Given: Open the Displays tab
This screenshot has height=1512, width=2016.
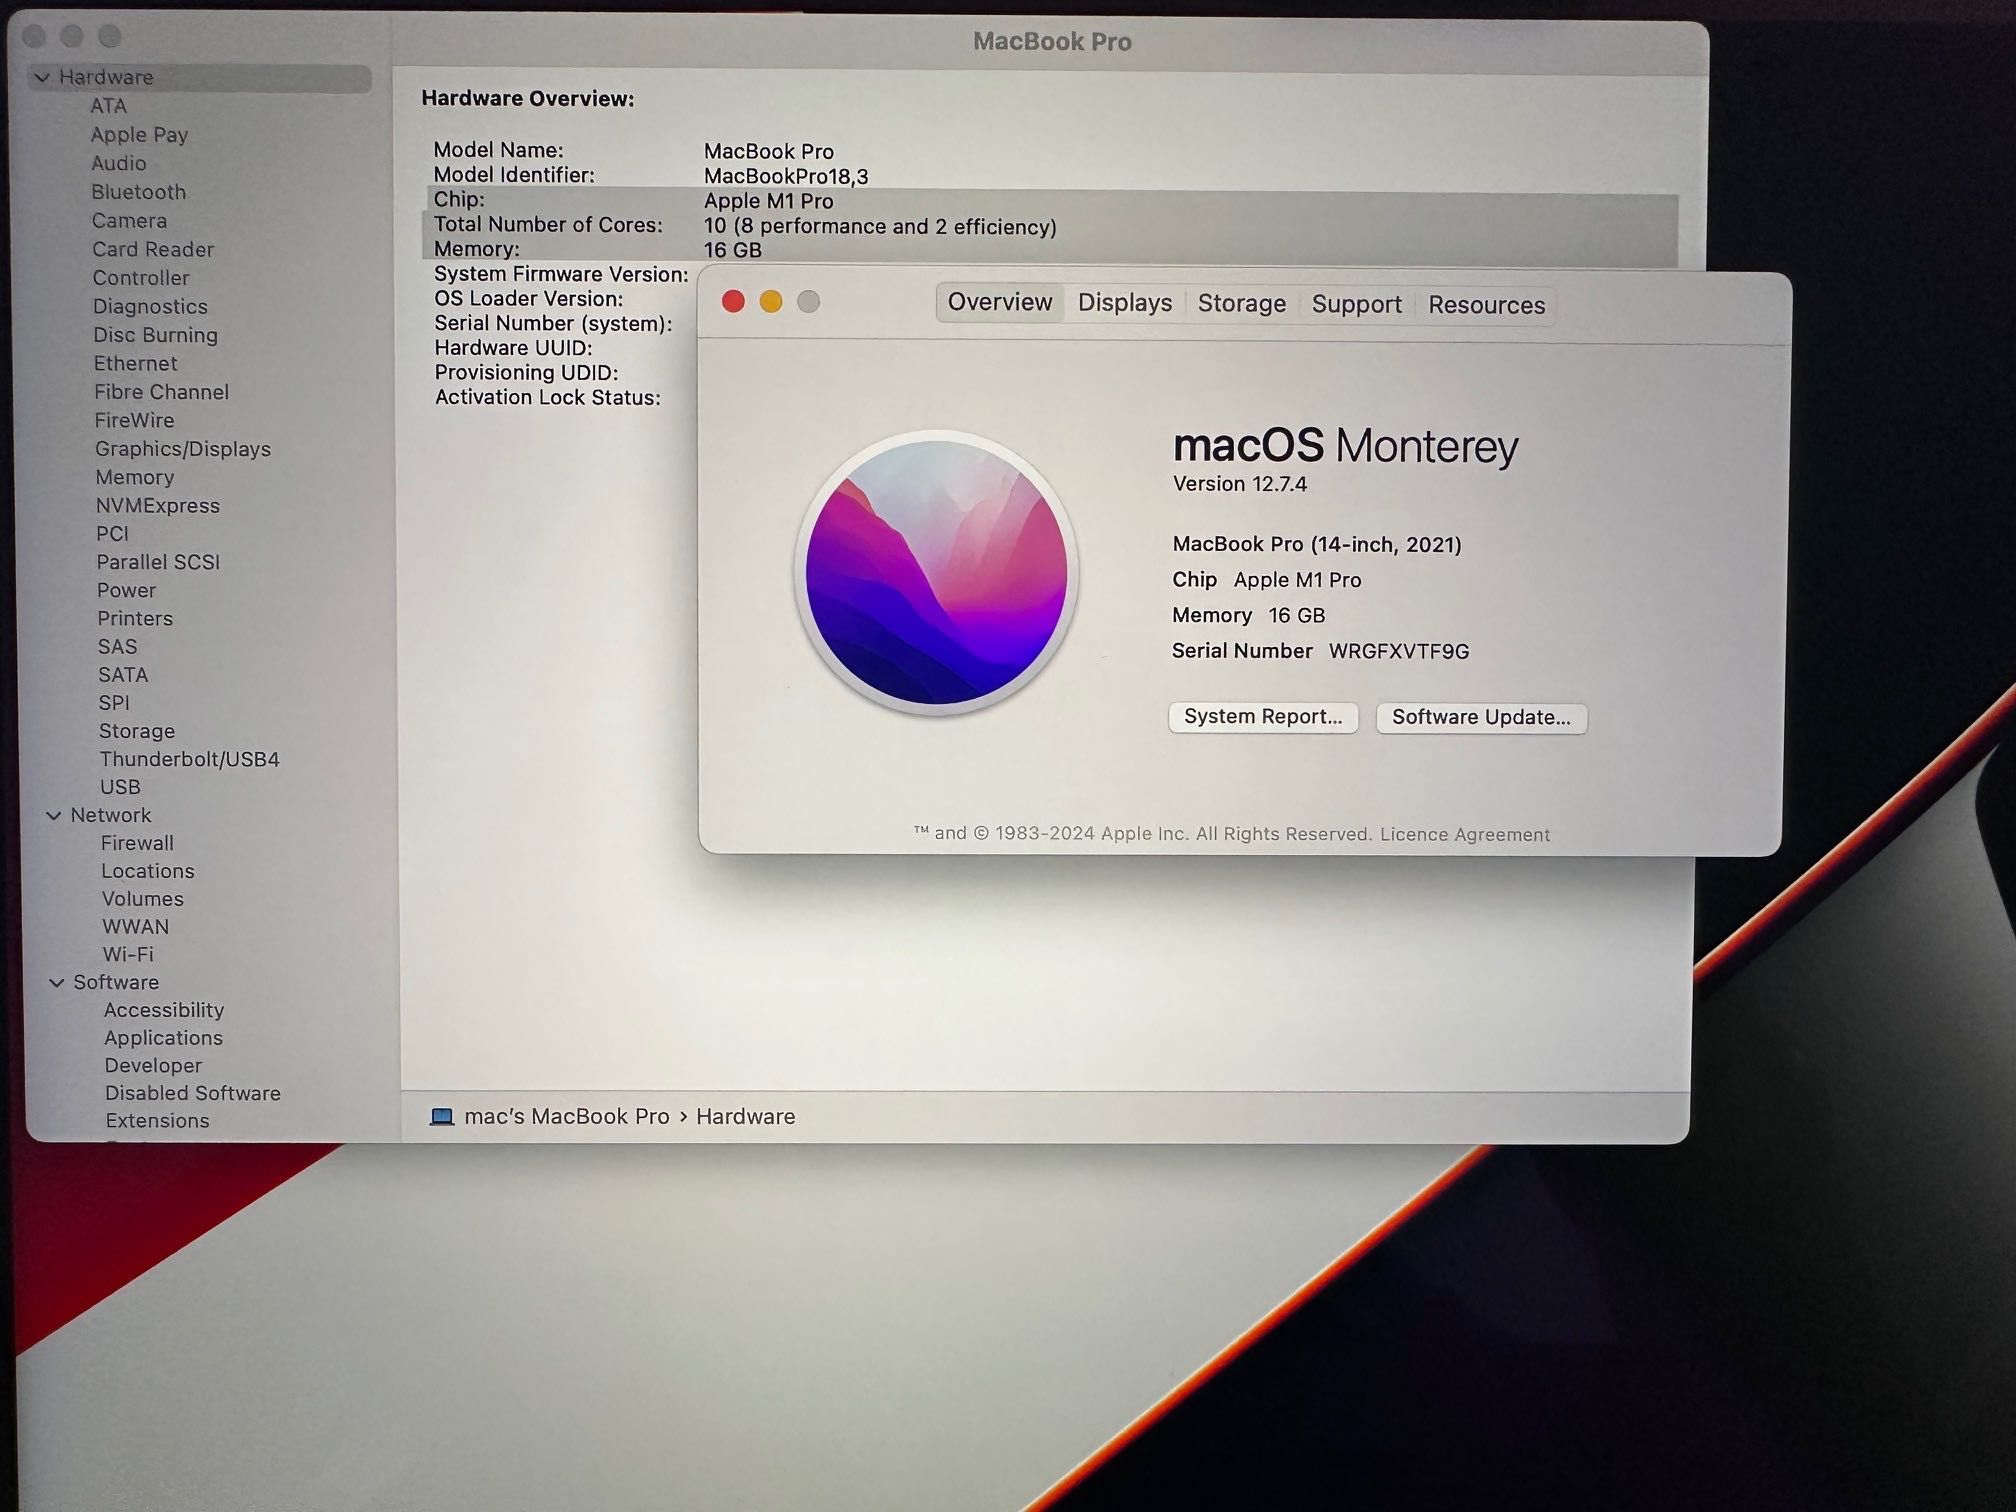Looking at the screenshot, I should tap(1125, 303).
